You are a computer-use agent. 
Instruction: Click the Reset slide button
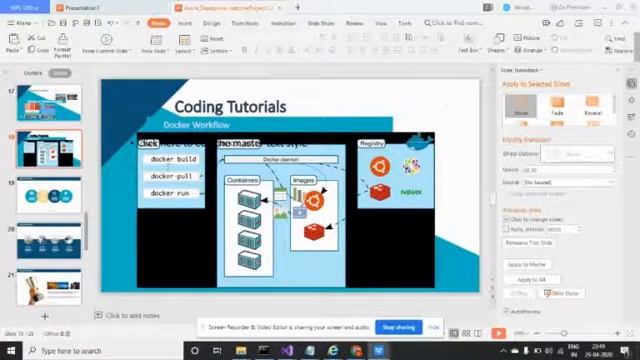(212, 38)
